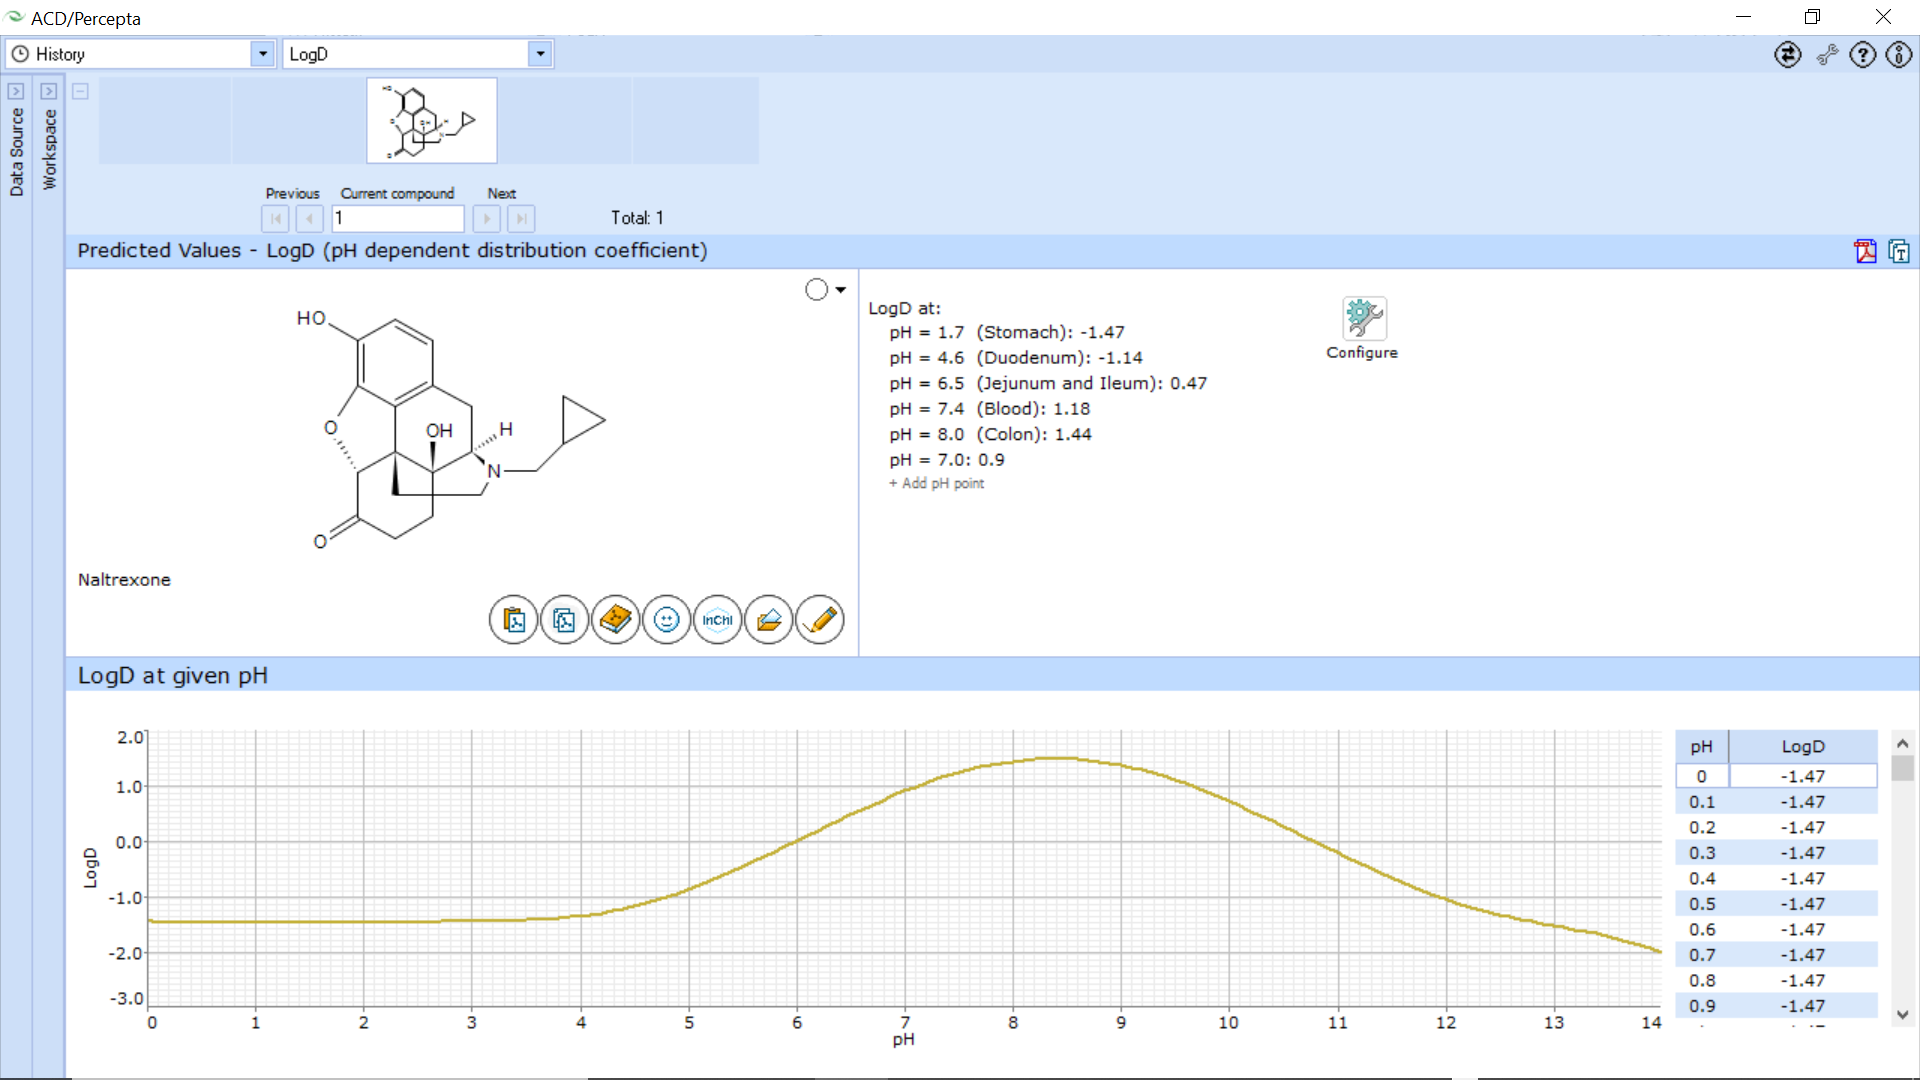This screenshot has width=1920, height=1080.
Task: Expand the Data Source side panel
Action: [x=16, y=91]
